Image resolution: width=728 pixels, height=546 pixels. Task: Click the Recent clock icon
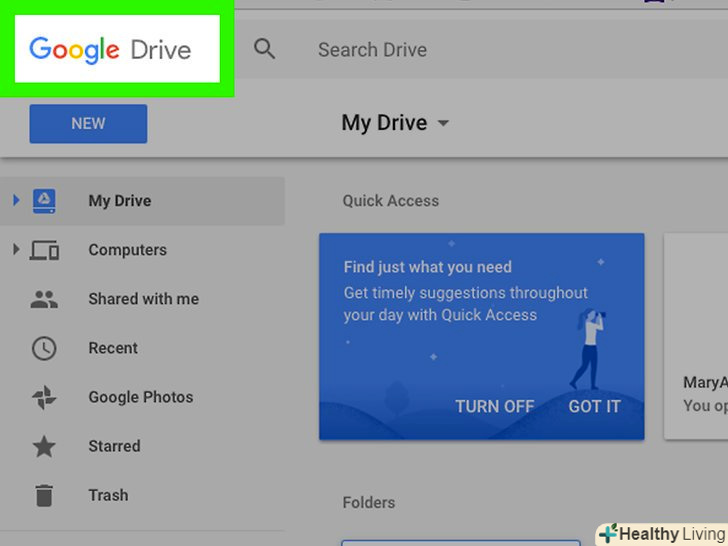tap(44, 348)
